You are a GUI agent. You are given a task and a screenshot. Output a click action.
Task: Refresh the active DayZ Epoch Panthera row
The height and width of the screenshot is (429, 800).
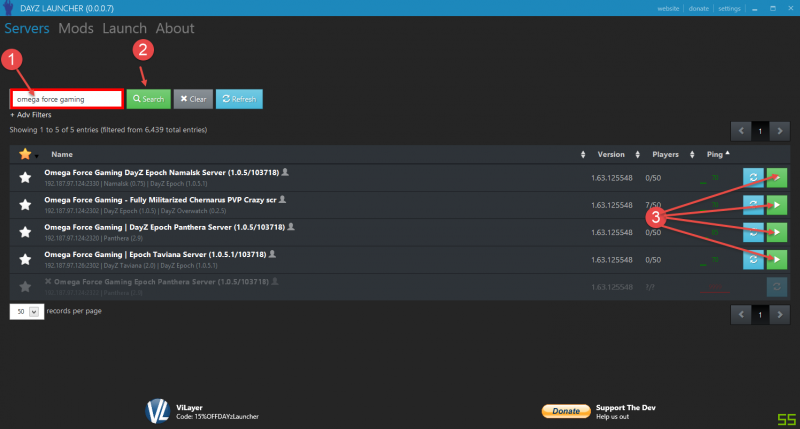tap(753, 232)
